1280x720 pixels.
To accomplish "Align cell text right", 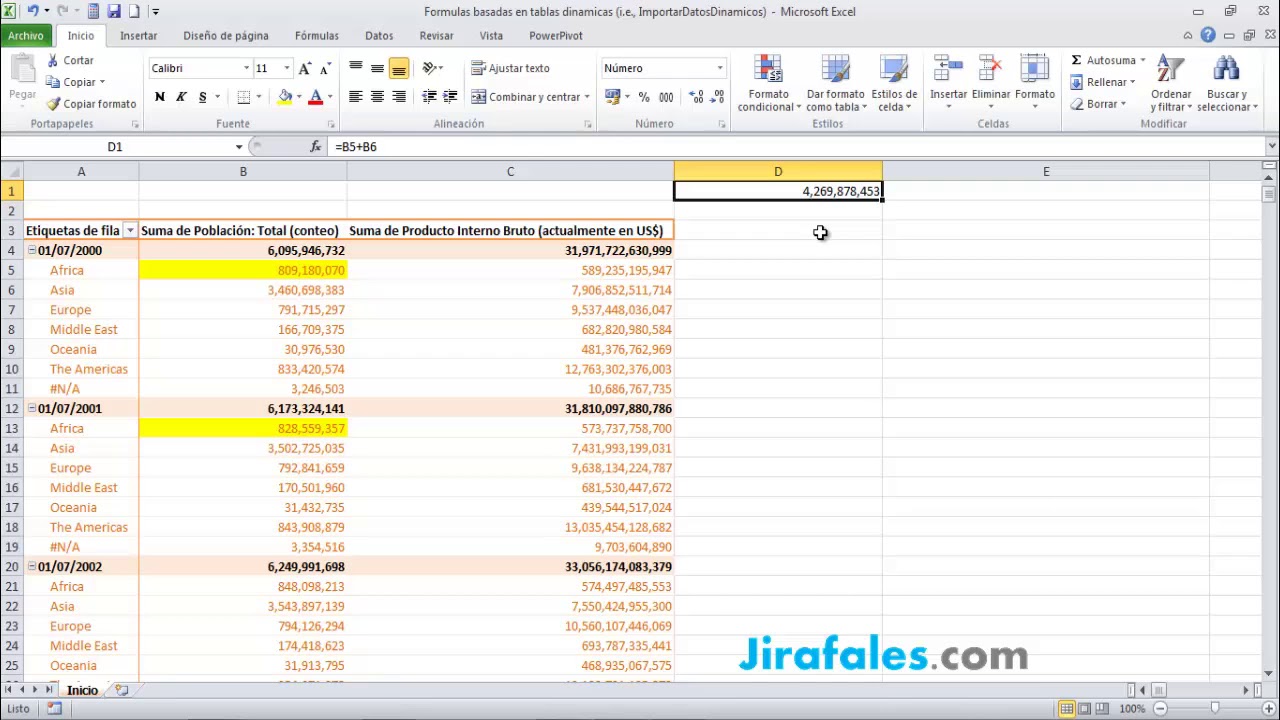I will tap(399, 97).
